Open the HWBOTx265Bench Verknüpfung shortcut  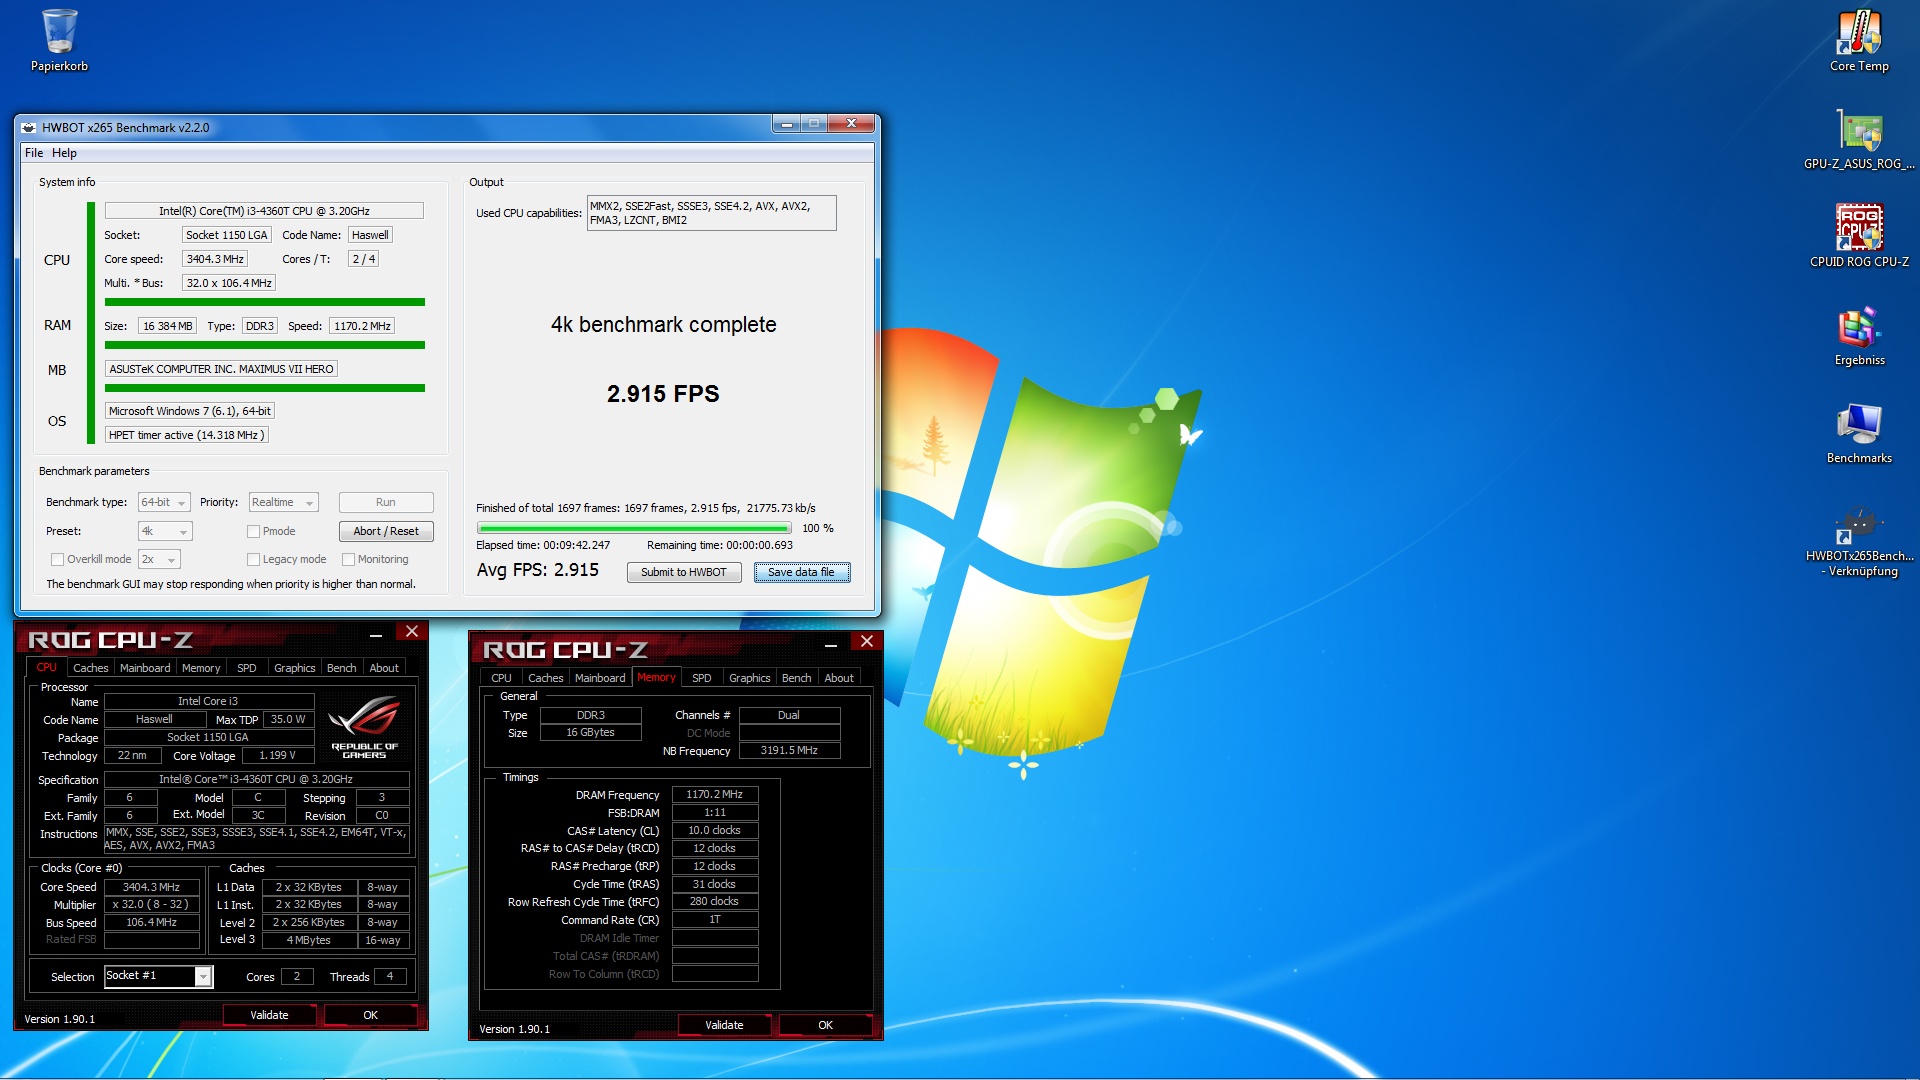[x=1859, y=541]
